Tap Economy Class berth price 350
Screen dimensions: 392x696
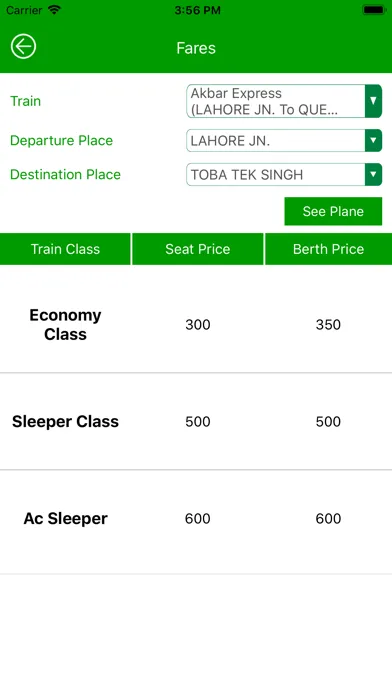pyautogui.click(x=328, y=324)
